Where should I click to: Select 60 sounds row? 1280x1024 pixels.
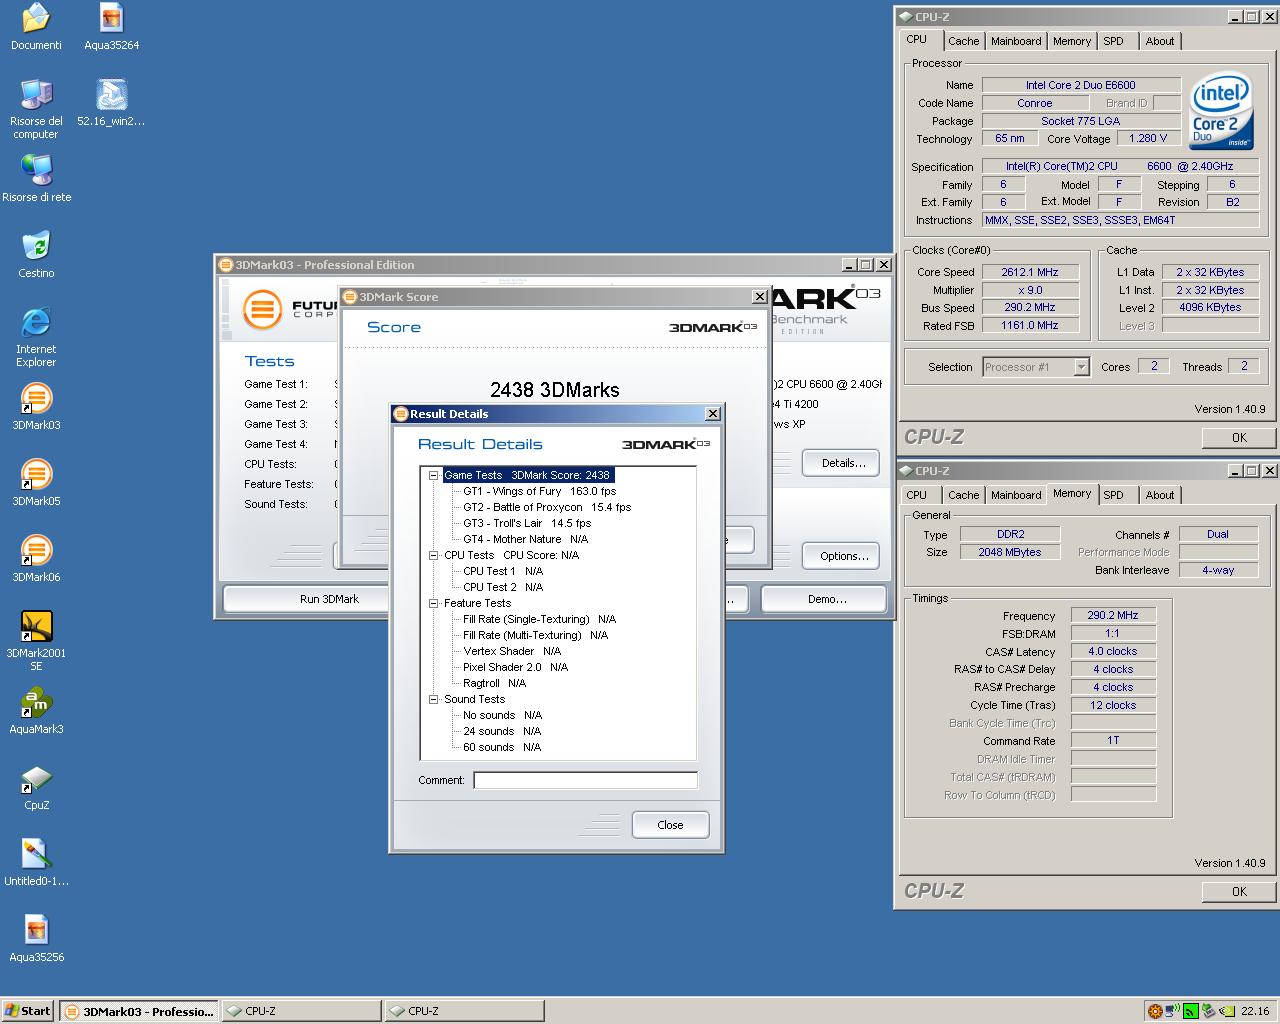click(x=502, y=747)
